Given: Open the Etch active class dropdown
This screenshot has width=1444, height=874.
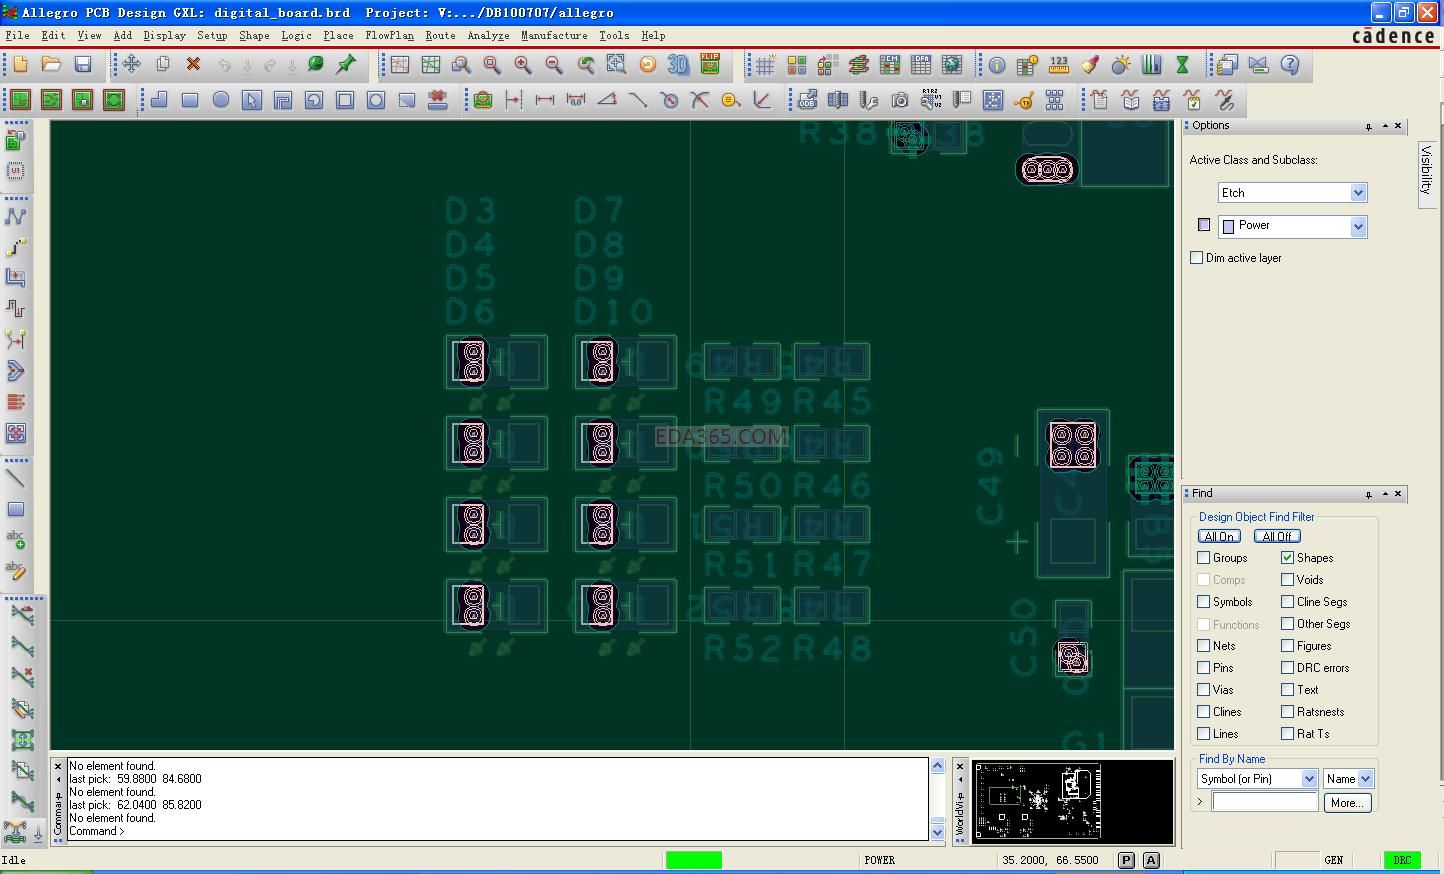Looking at the screenshot, I should tap(1358, 193).
